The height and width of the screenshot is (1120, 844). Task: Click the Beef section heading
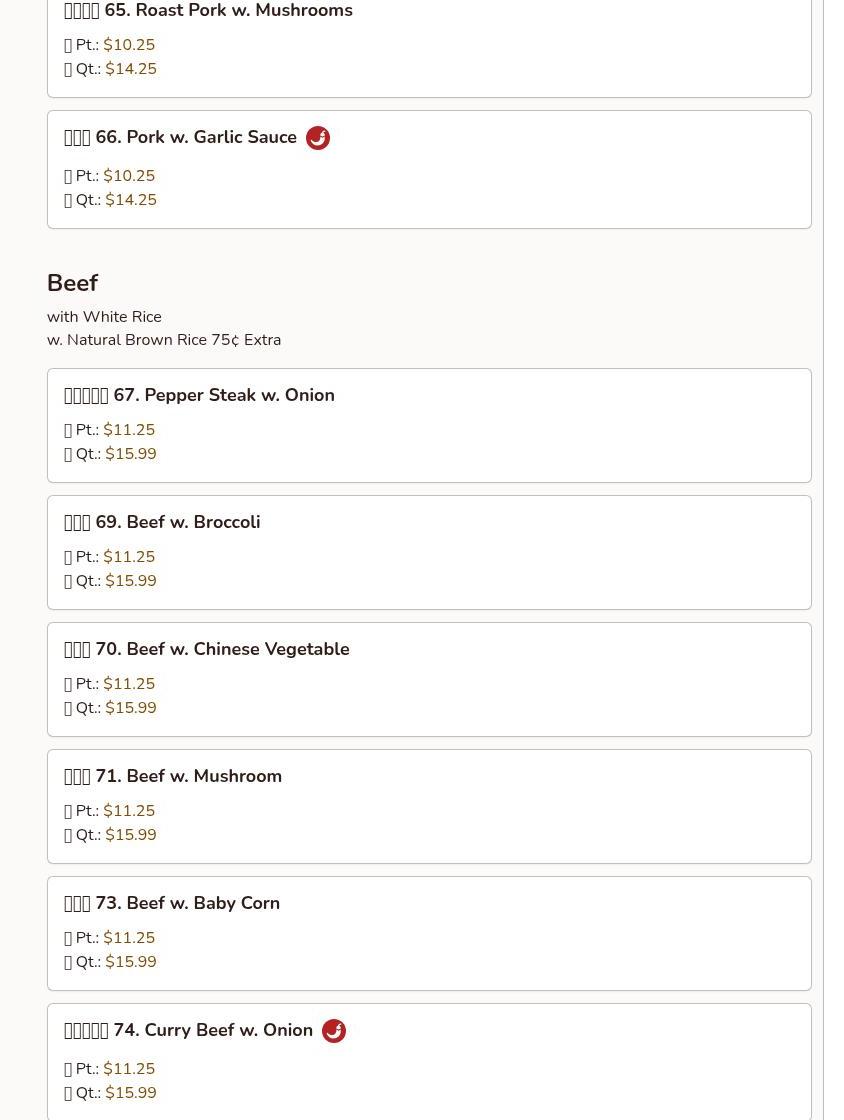[x=73, y=283]
